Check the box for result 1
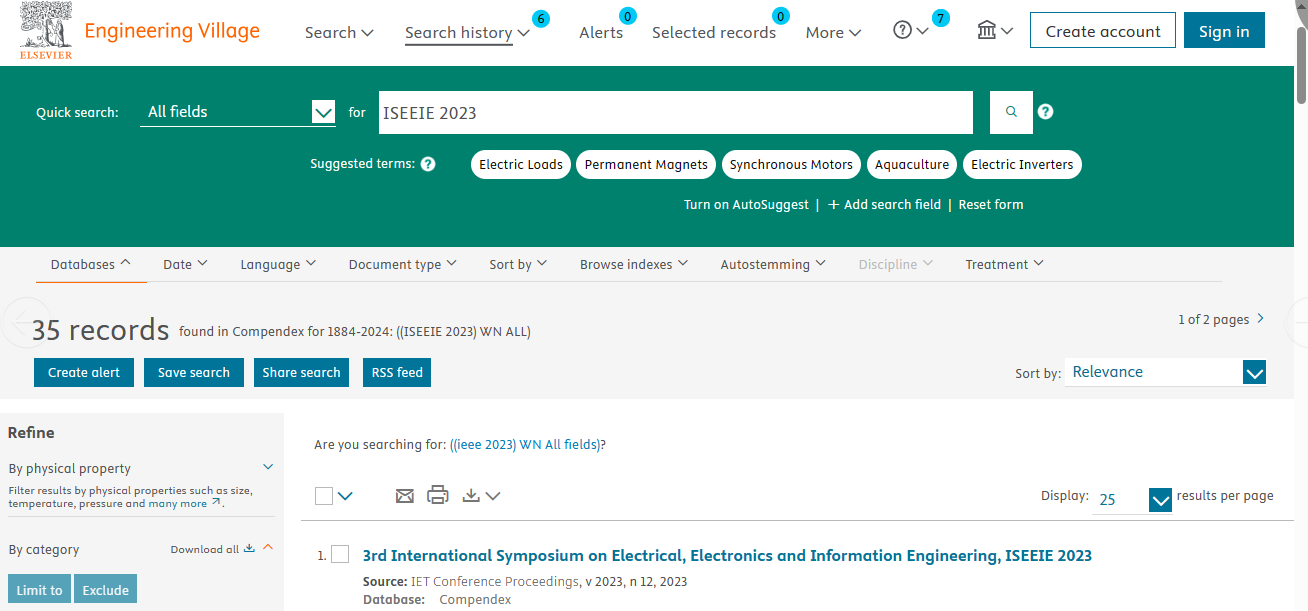Viewport: 1308px width, 611px height. tap(340, 554)
